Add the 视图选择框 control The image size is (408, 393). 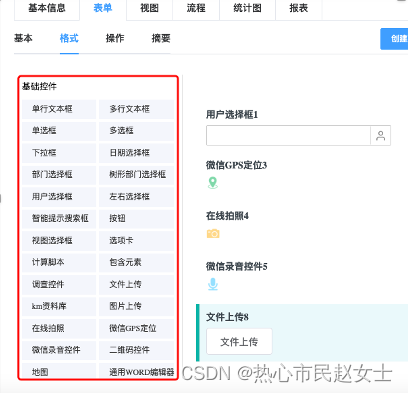(59, 241)
